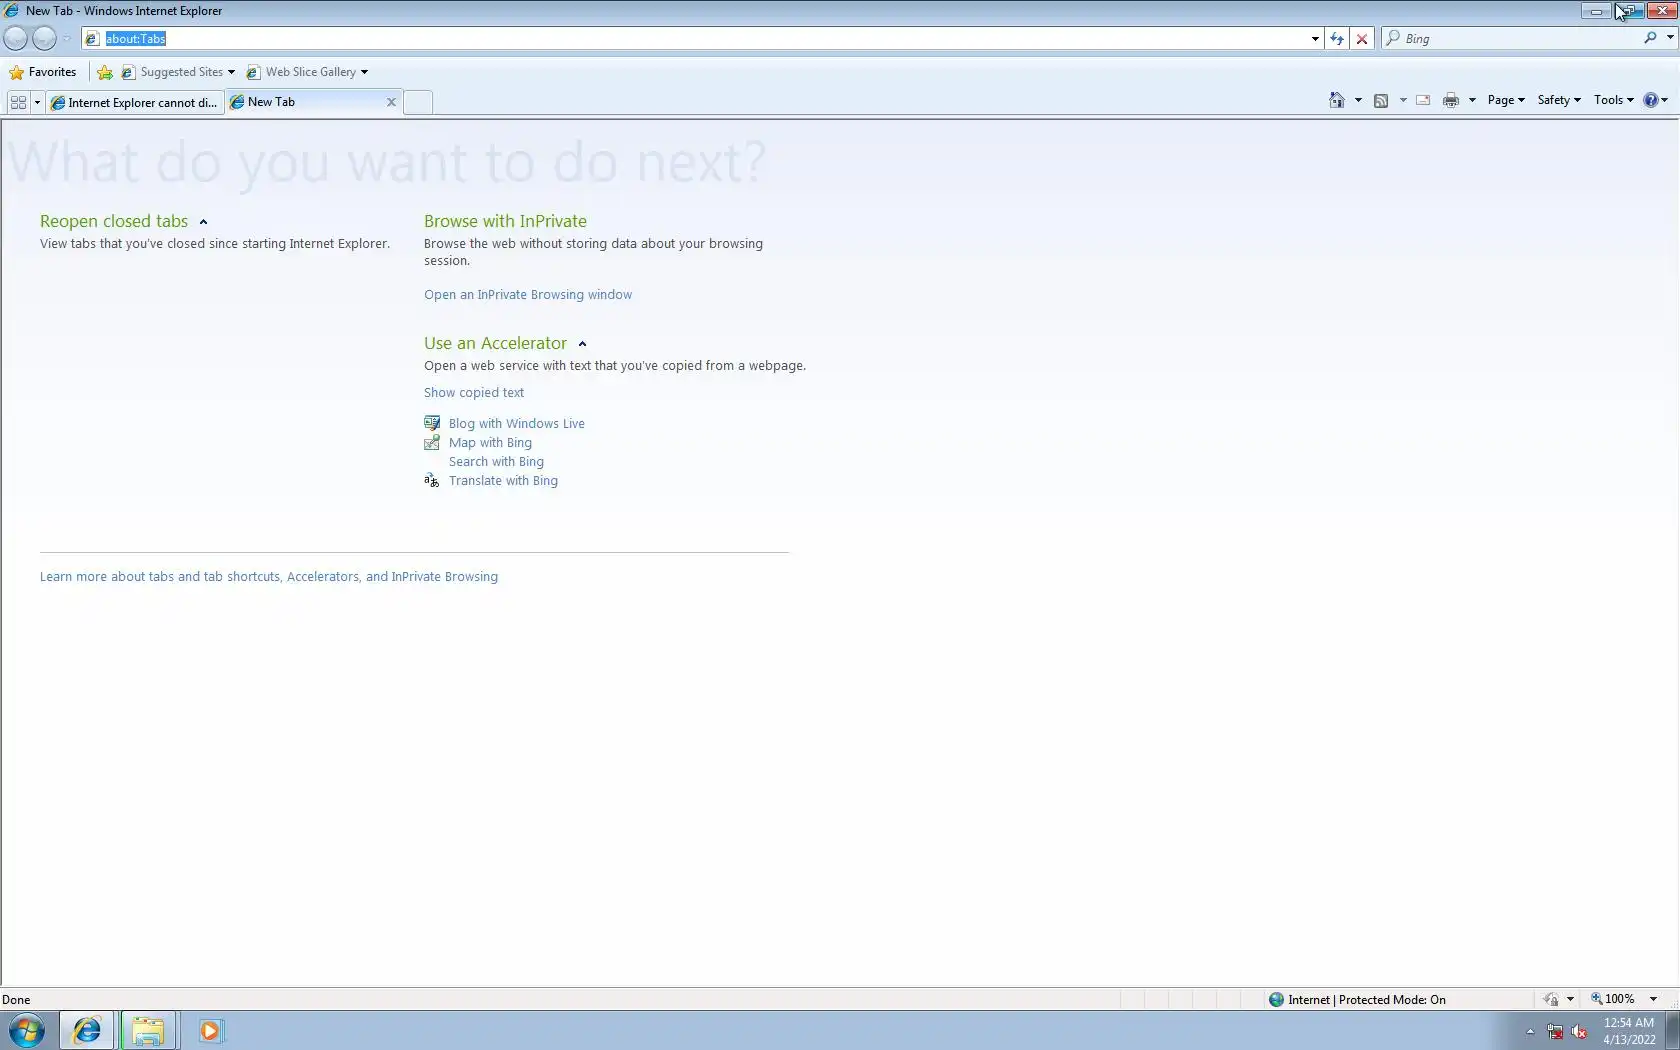
Task: Open the 'Learn more about tabs' link
Action: click(x=269, y=577)
